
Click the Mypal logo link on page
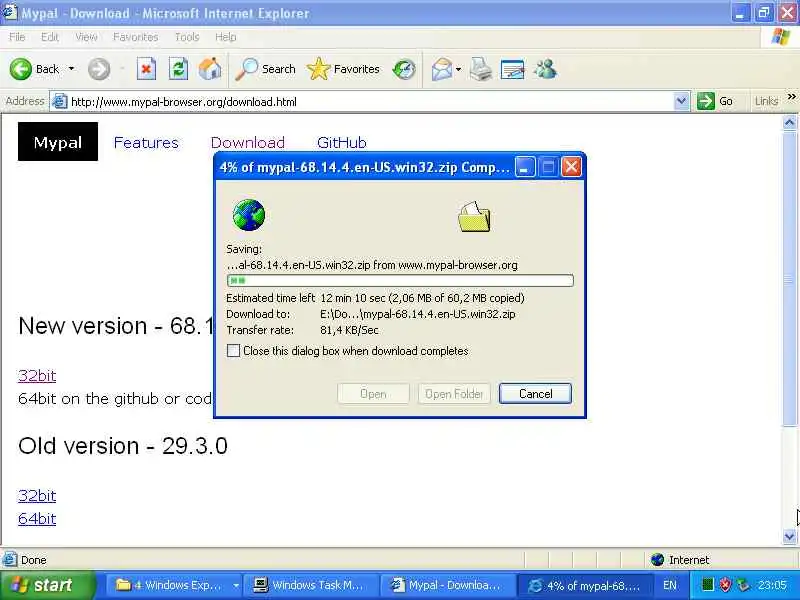pos(58,142)
